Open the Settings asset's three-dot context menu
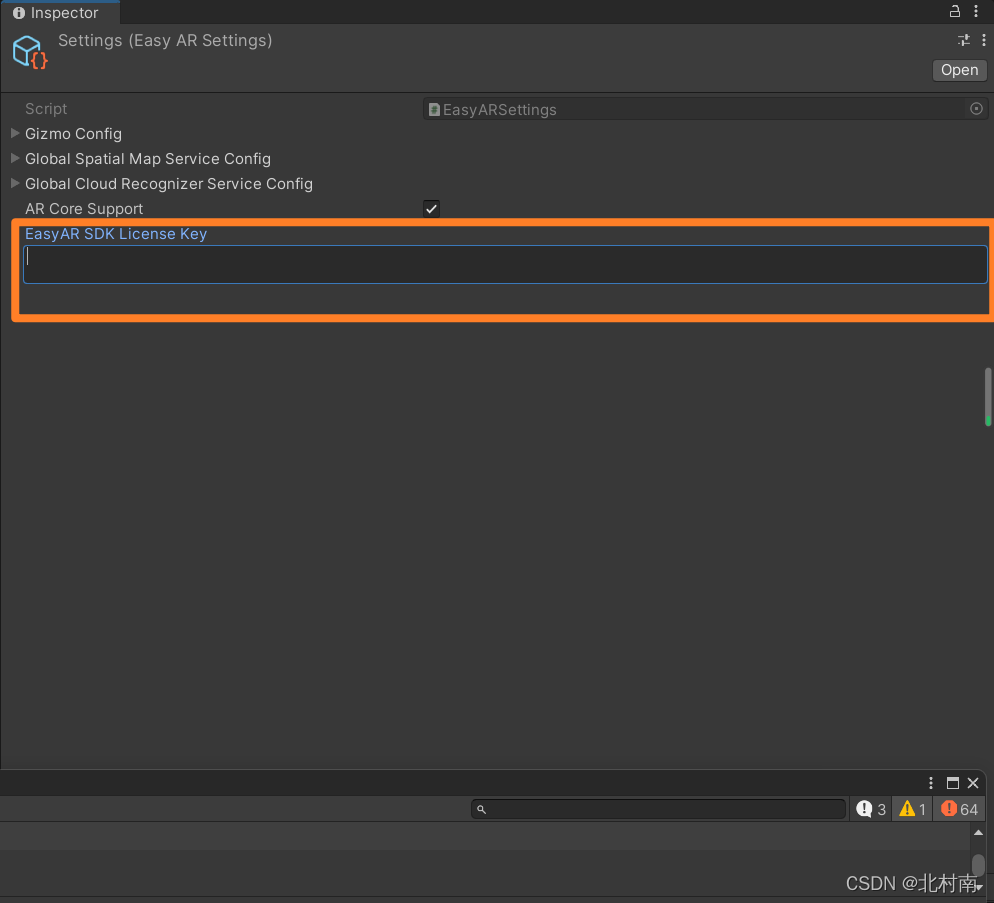994x903 pixels. click(983, 41)
